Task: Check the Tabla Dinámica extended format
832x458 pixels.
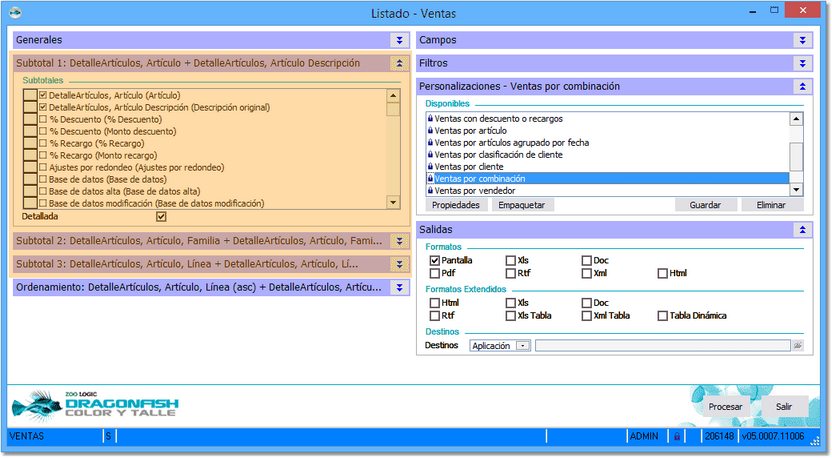Action: [663, 316]
